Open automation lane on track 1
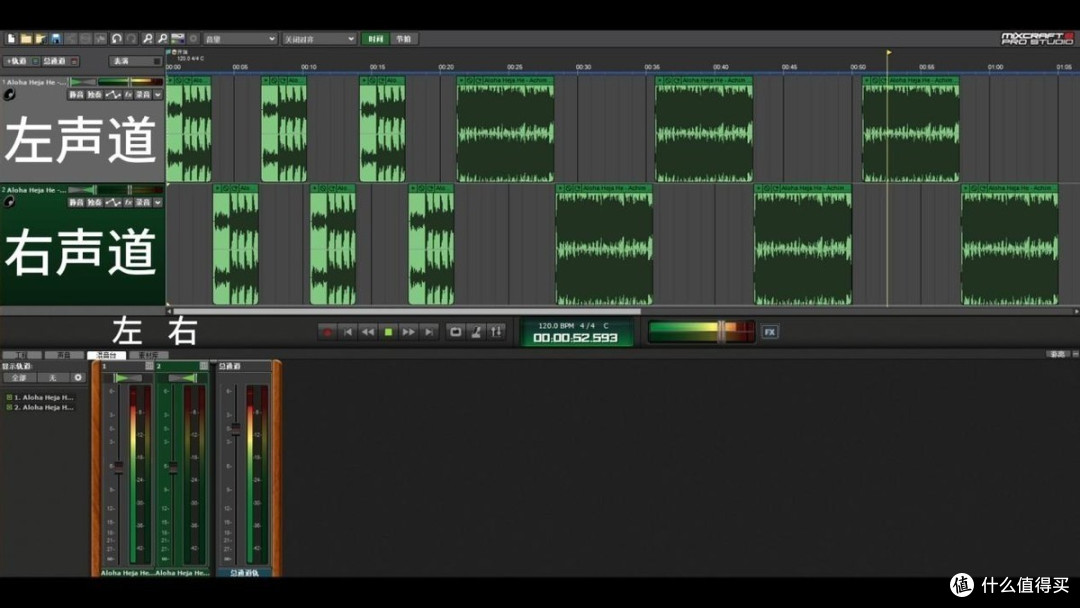The width and height of the screenshot is (1080, 608). (113, 94)
